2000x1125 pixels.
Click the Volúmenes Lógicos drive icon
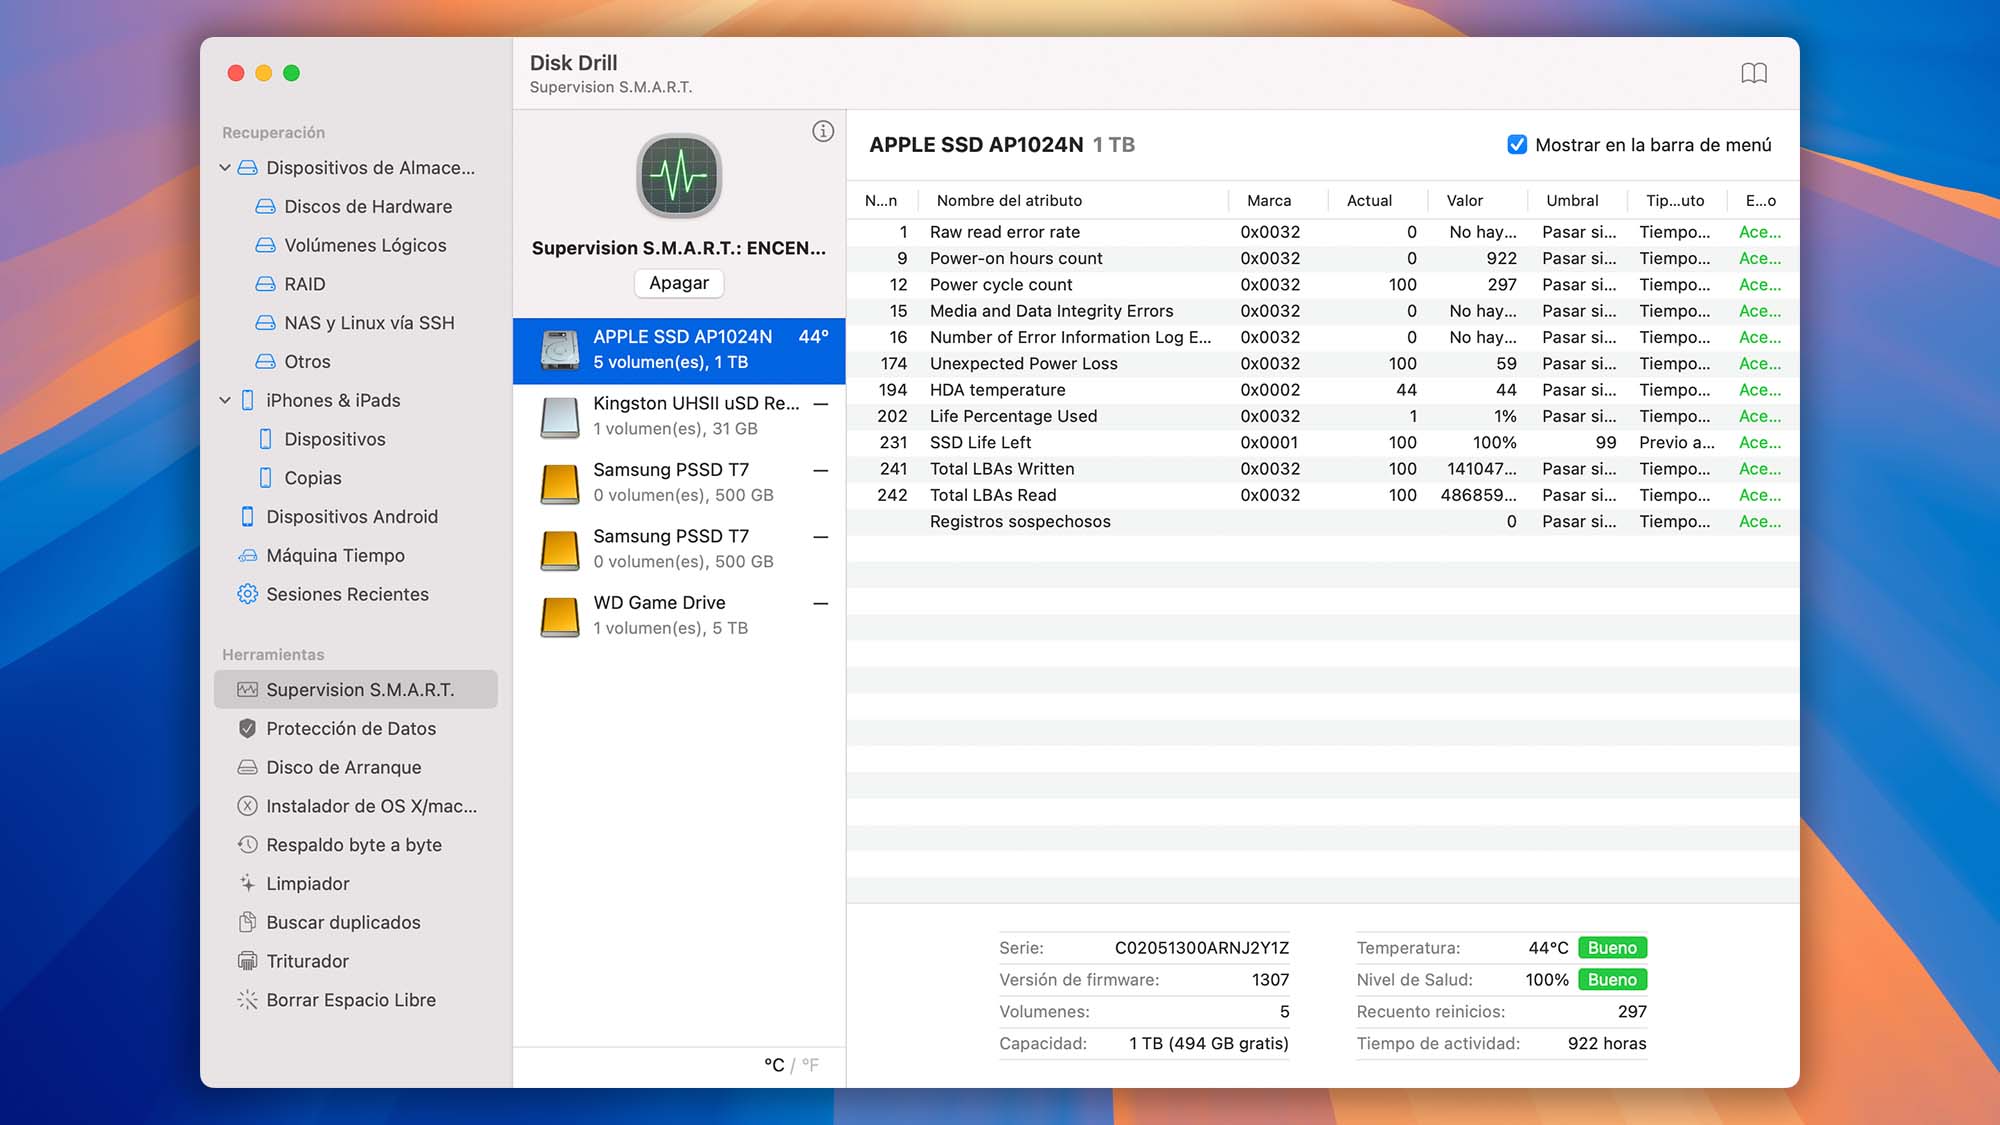(x=265, y=245)
